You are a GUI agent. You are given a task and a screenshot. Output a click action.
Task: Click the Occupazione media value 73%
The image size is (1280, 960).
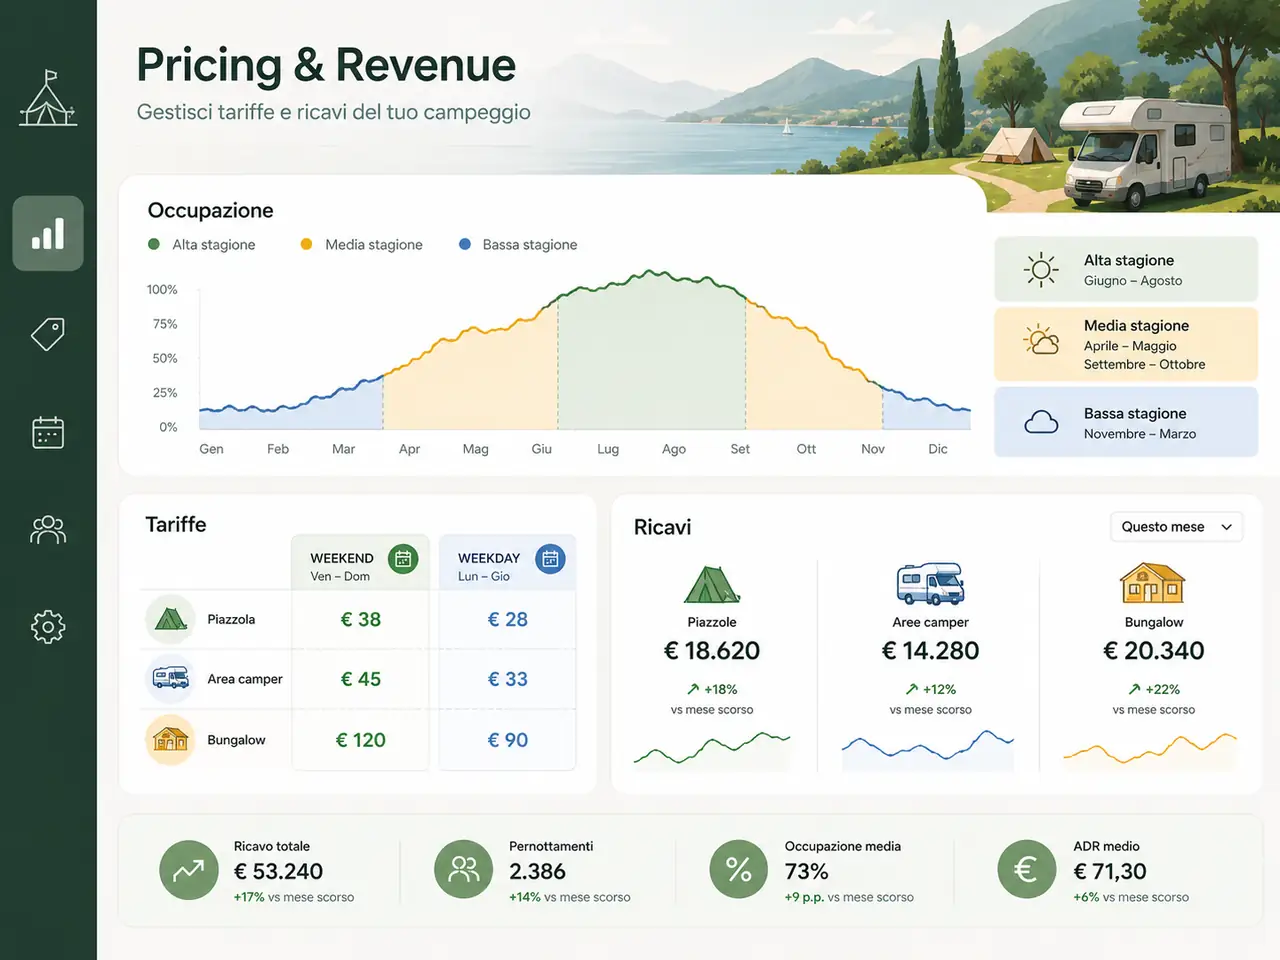806,872
